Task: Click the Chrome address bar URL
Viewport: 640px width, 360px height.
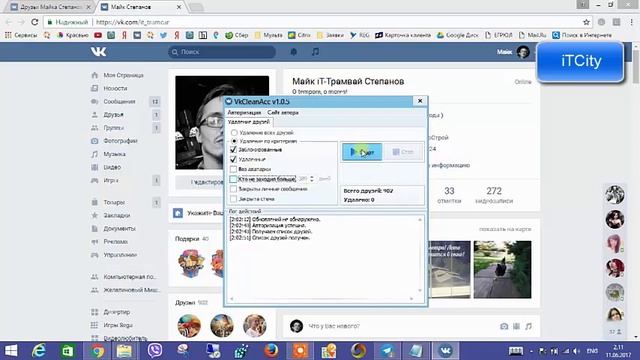Action: pyautogui.click(x=133, y=22)
